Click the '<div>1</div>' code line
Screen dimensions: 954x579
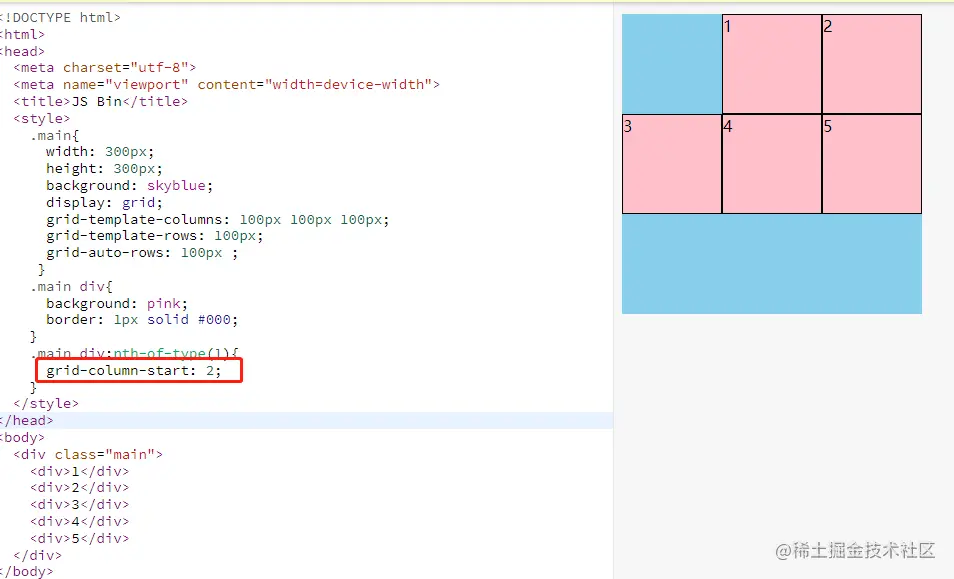79,471
